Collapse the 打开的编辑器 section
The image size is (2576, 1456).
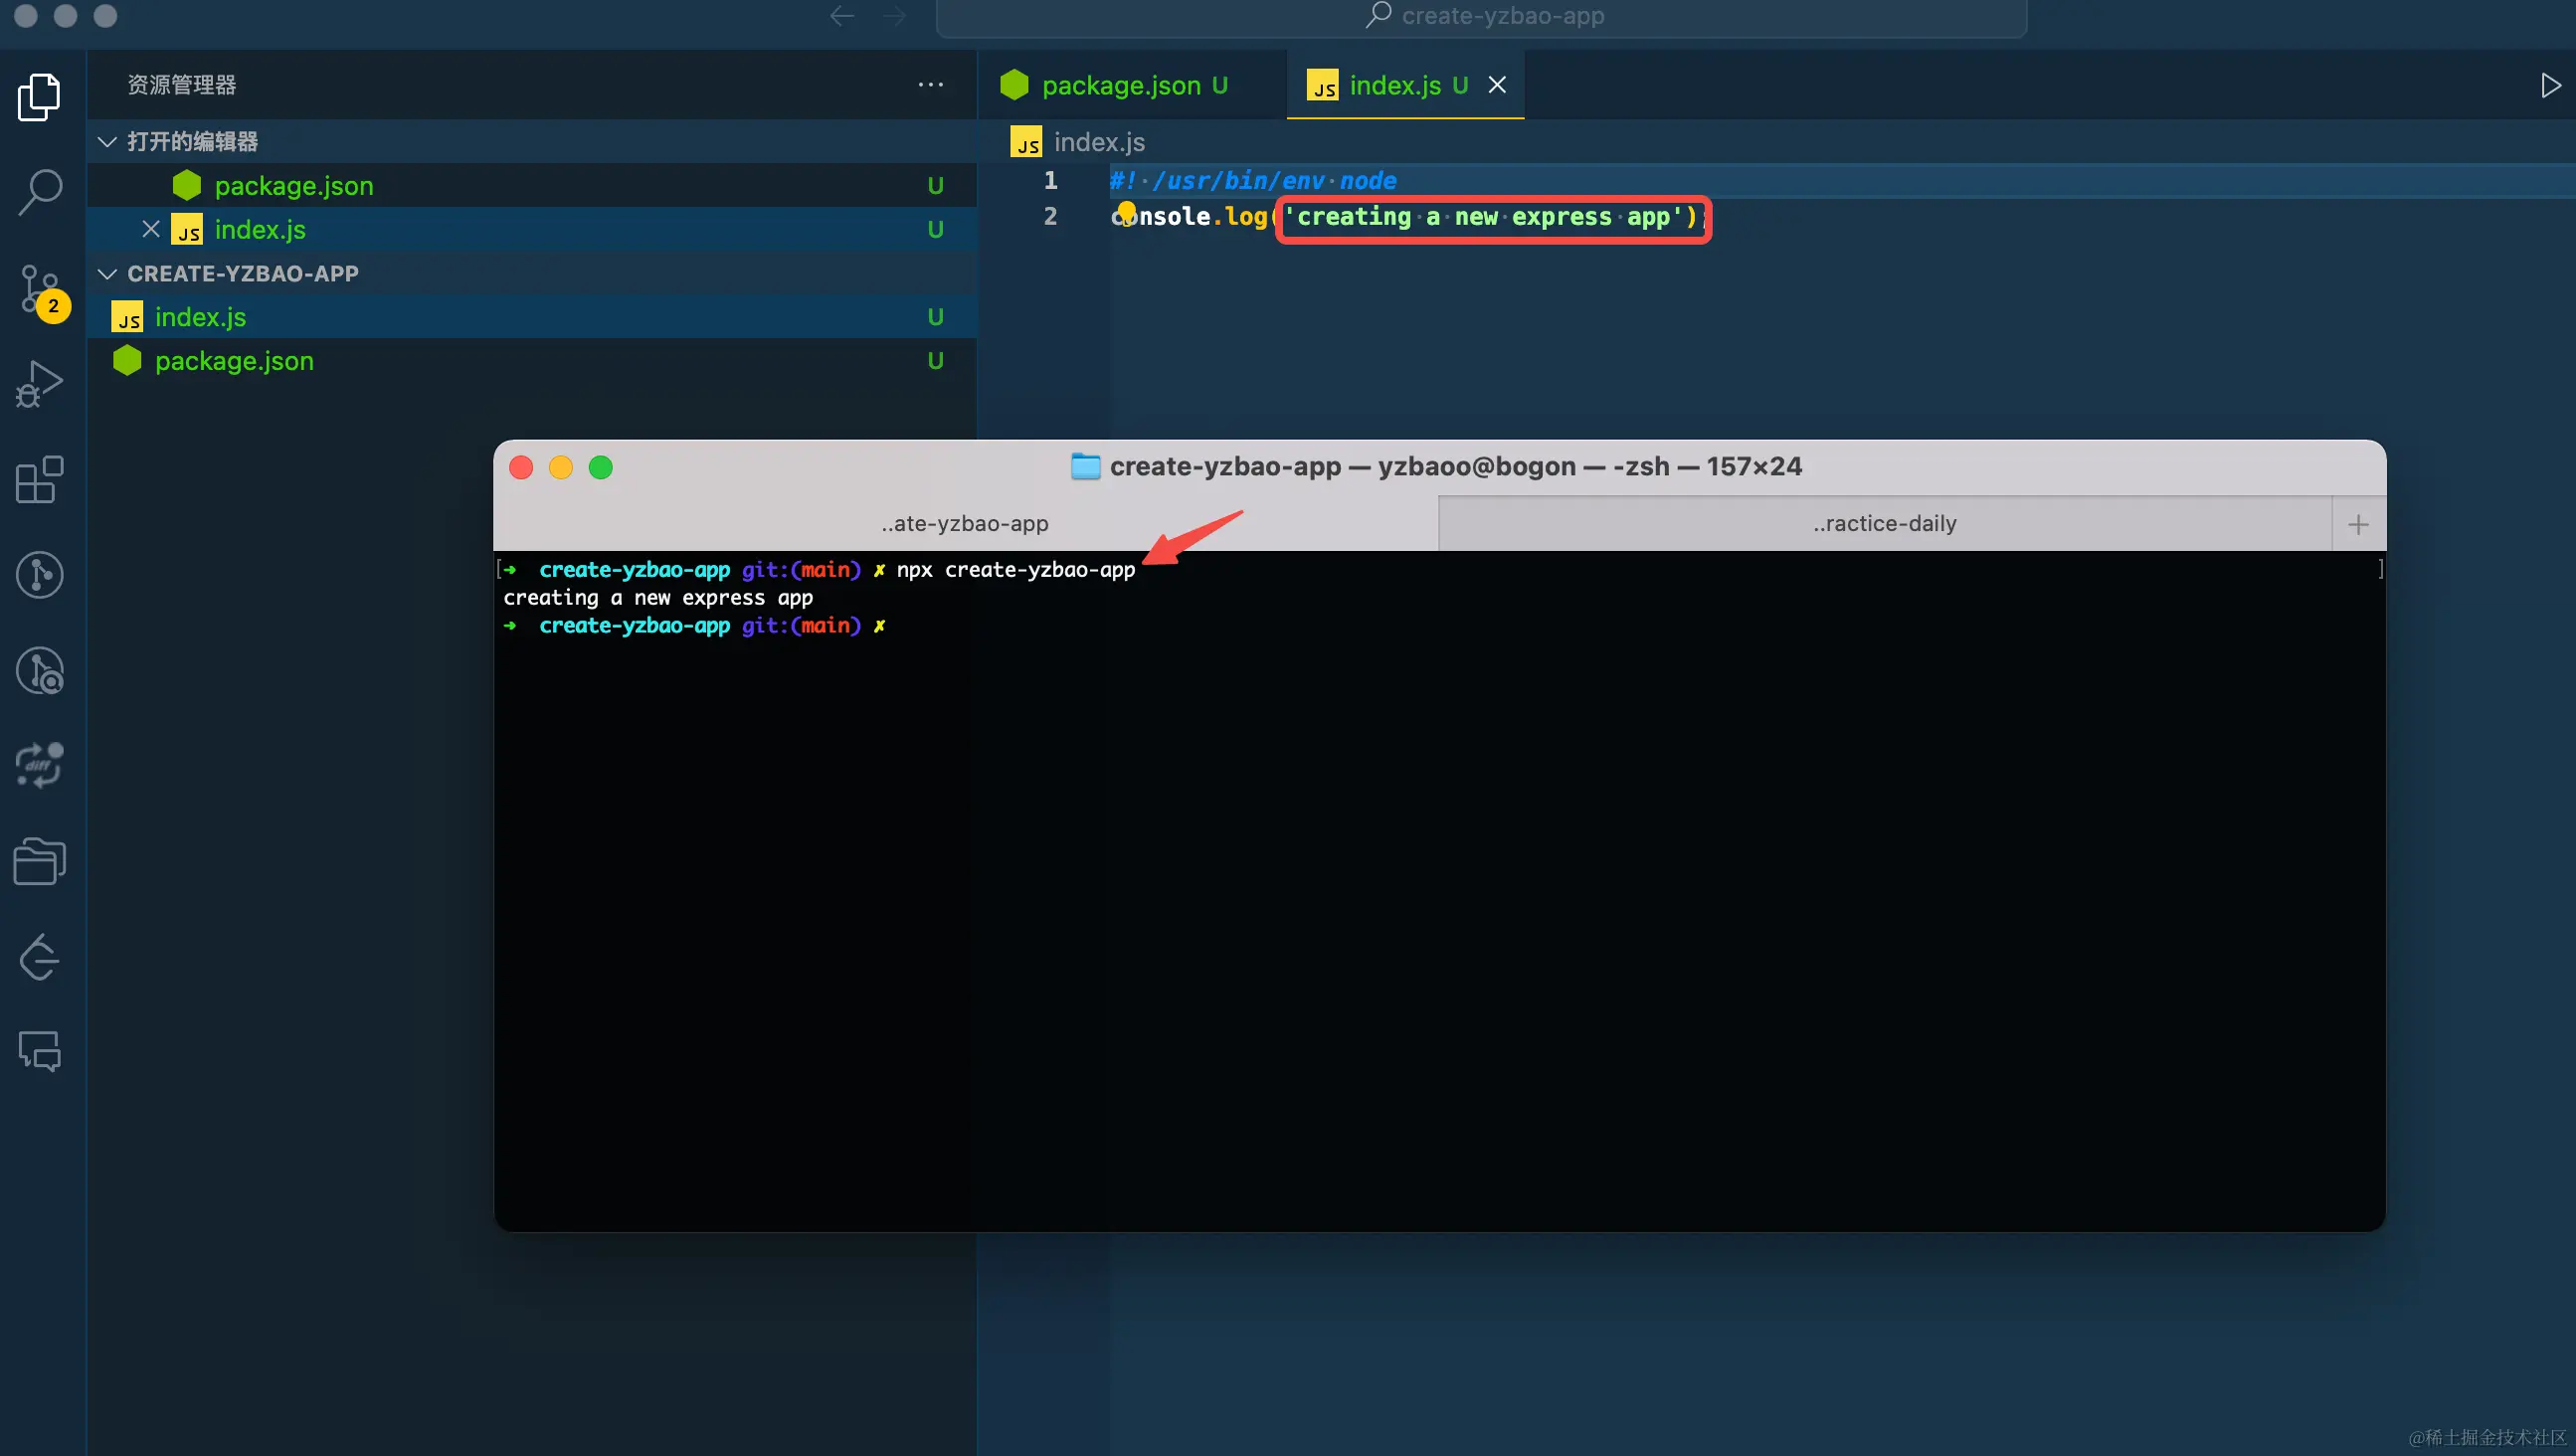107,141
